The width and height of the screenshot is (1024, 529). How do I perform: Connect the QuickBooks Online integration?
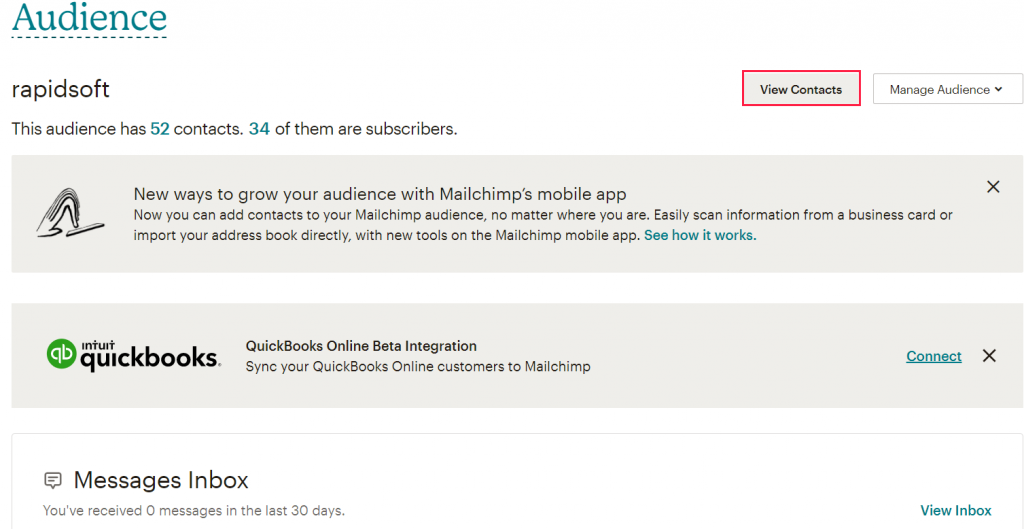[934, 356]
